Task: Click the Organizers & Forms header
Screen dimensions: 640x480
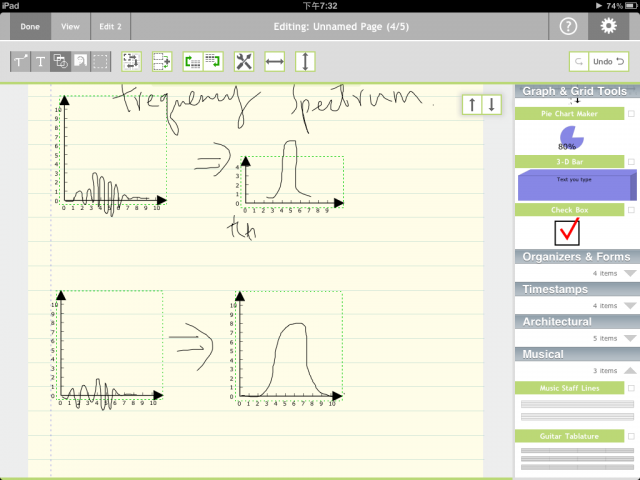Action: pos(576,257)
